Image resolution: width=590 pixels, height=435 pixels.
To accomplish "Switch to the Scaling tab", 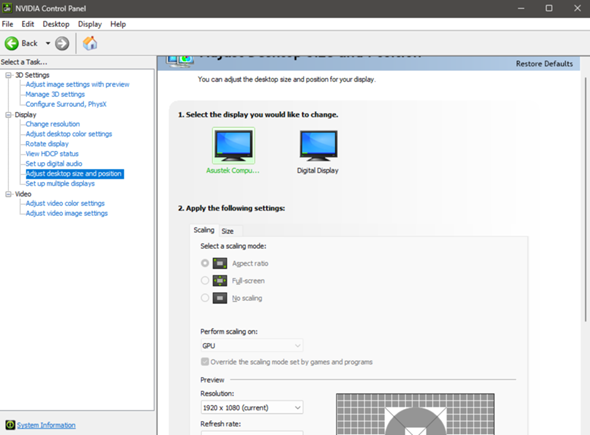I will coord(204,230).
